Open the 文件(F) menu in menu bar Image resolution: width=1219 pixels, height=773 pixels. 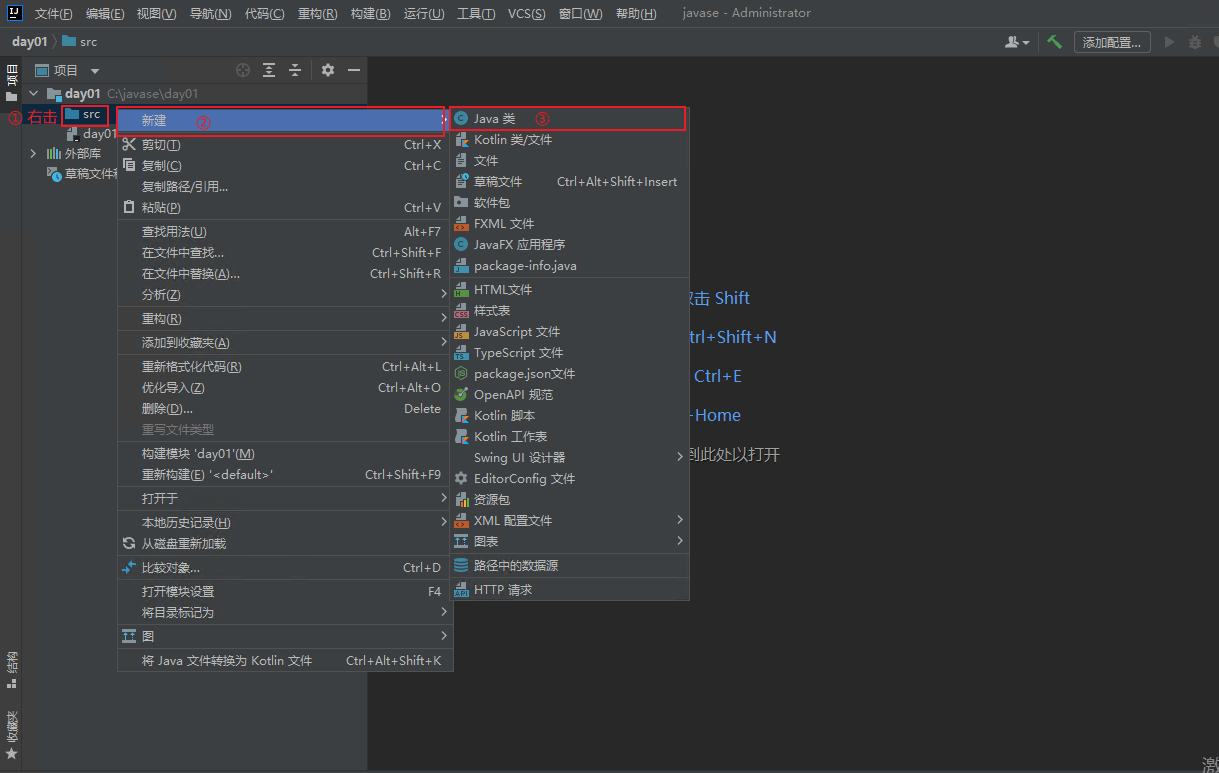[53, 13]
